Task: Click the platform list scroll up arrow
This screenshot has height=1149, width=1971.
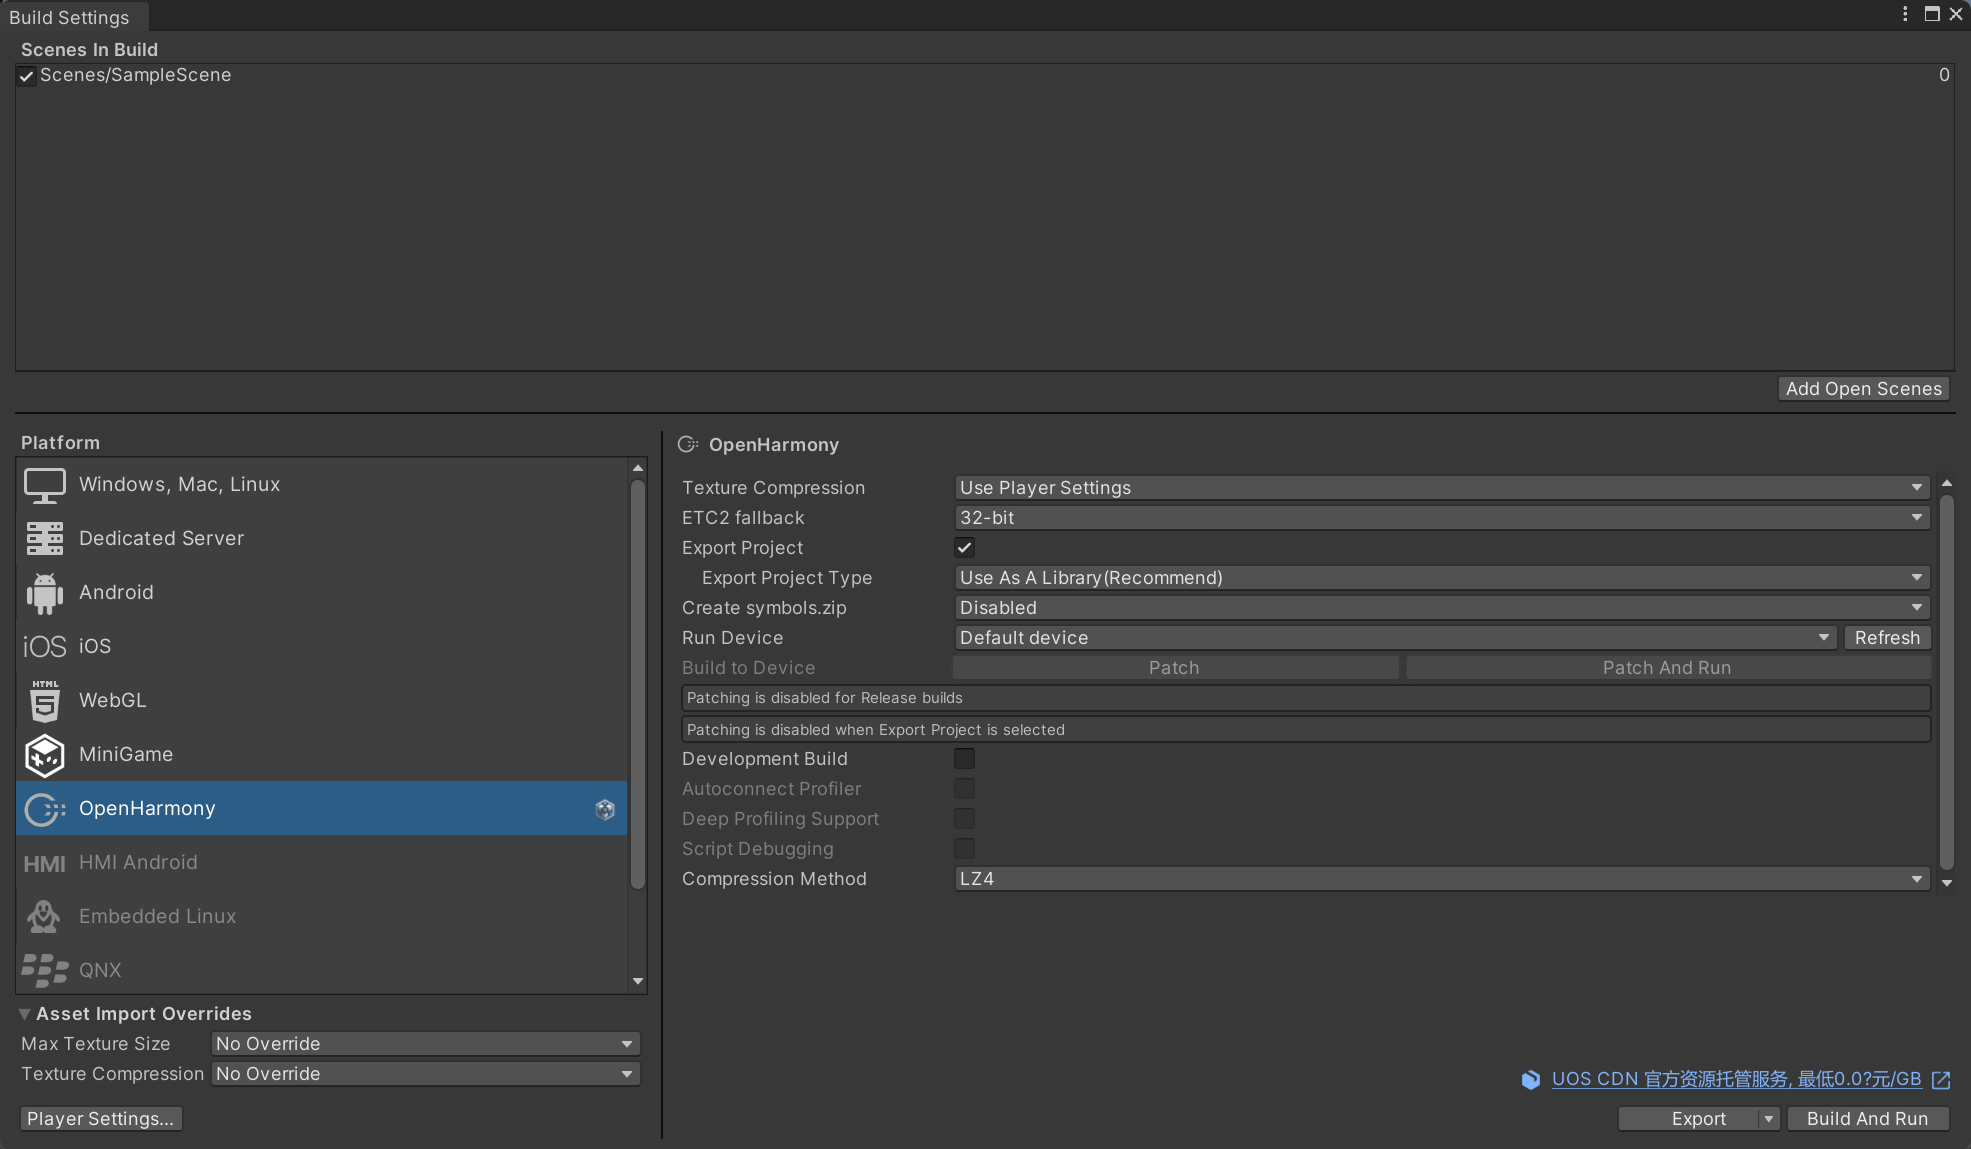Action: [638, 468]
